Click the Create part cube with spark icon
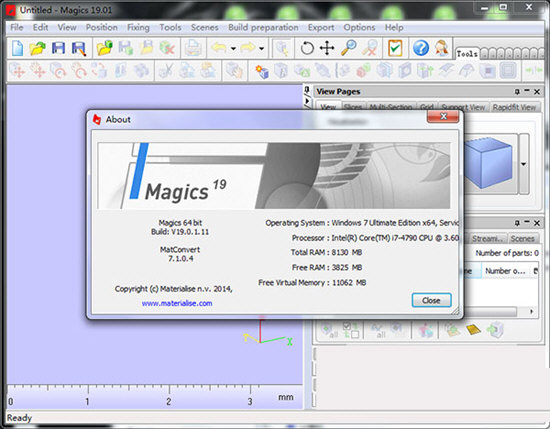This screenshot has width=550, height=429. click(x=262, y=71)
